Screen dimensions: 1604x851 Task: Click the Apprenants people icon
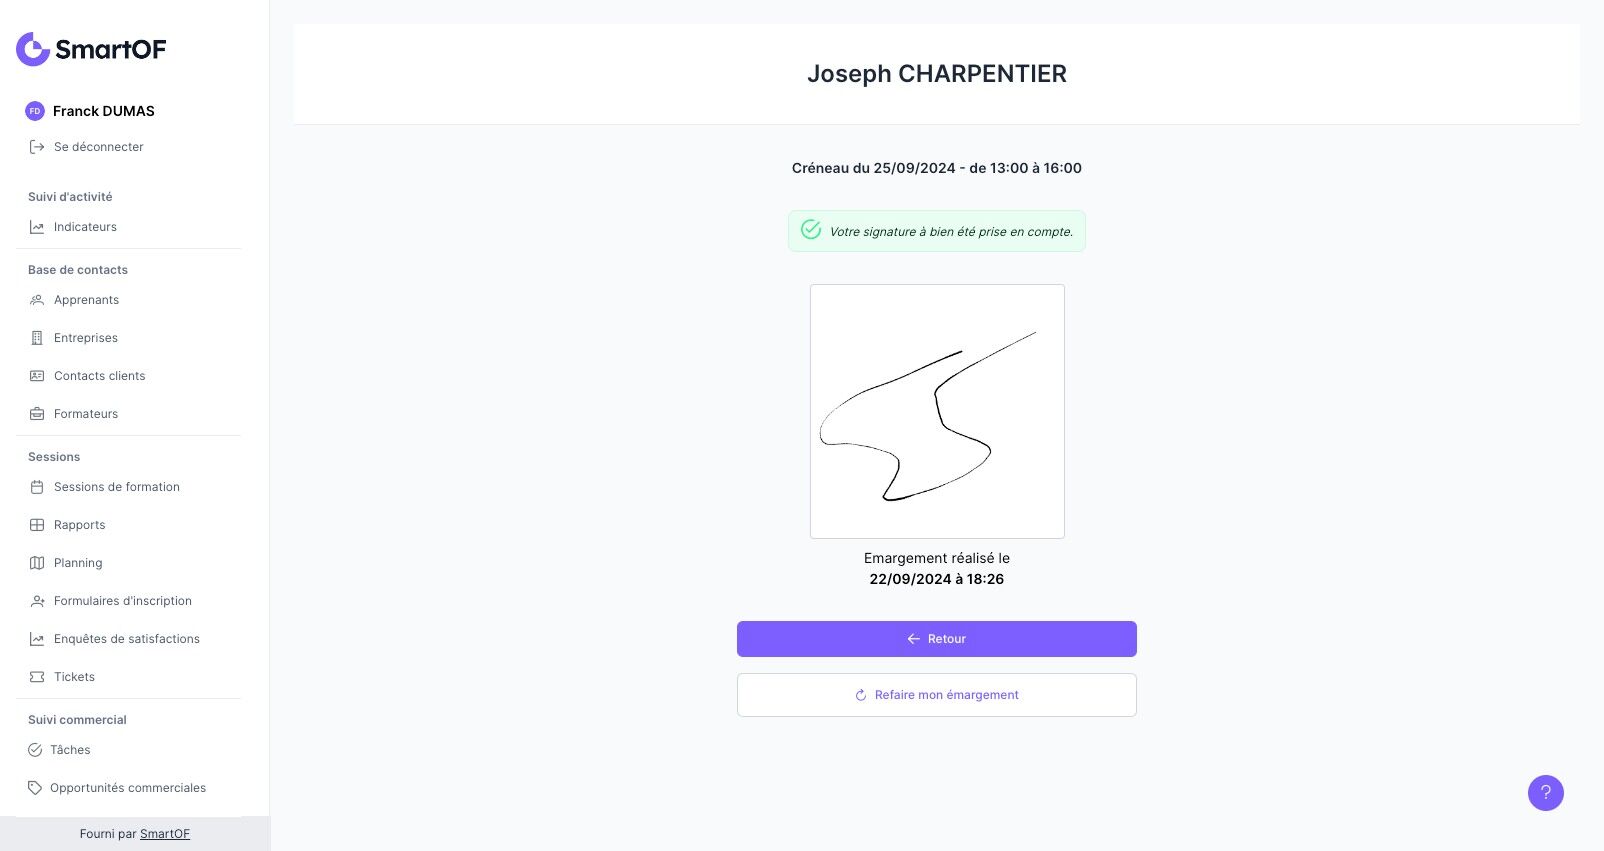(37, 300)
